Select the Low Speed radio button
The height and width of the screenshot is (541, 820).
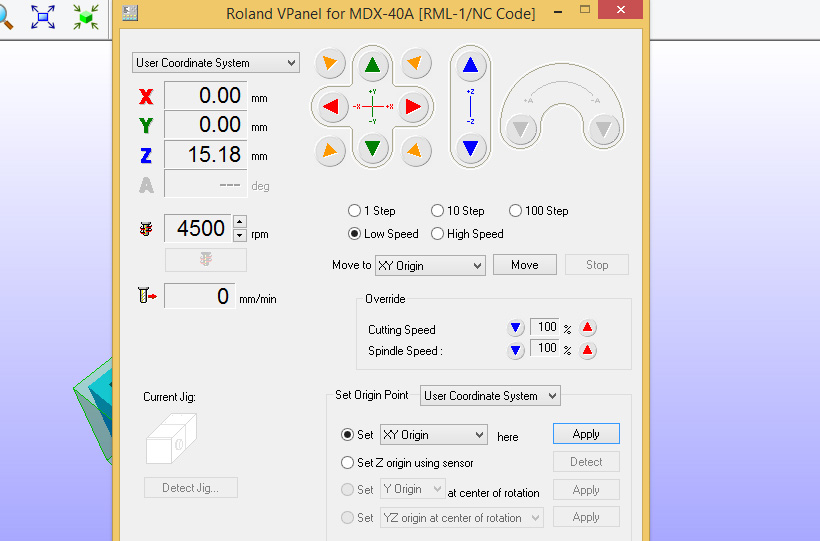[x=354, y=234]
